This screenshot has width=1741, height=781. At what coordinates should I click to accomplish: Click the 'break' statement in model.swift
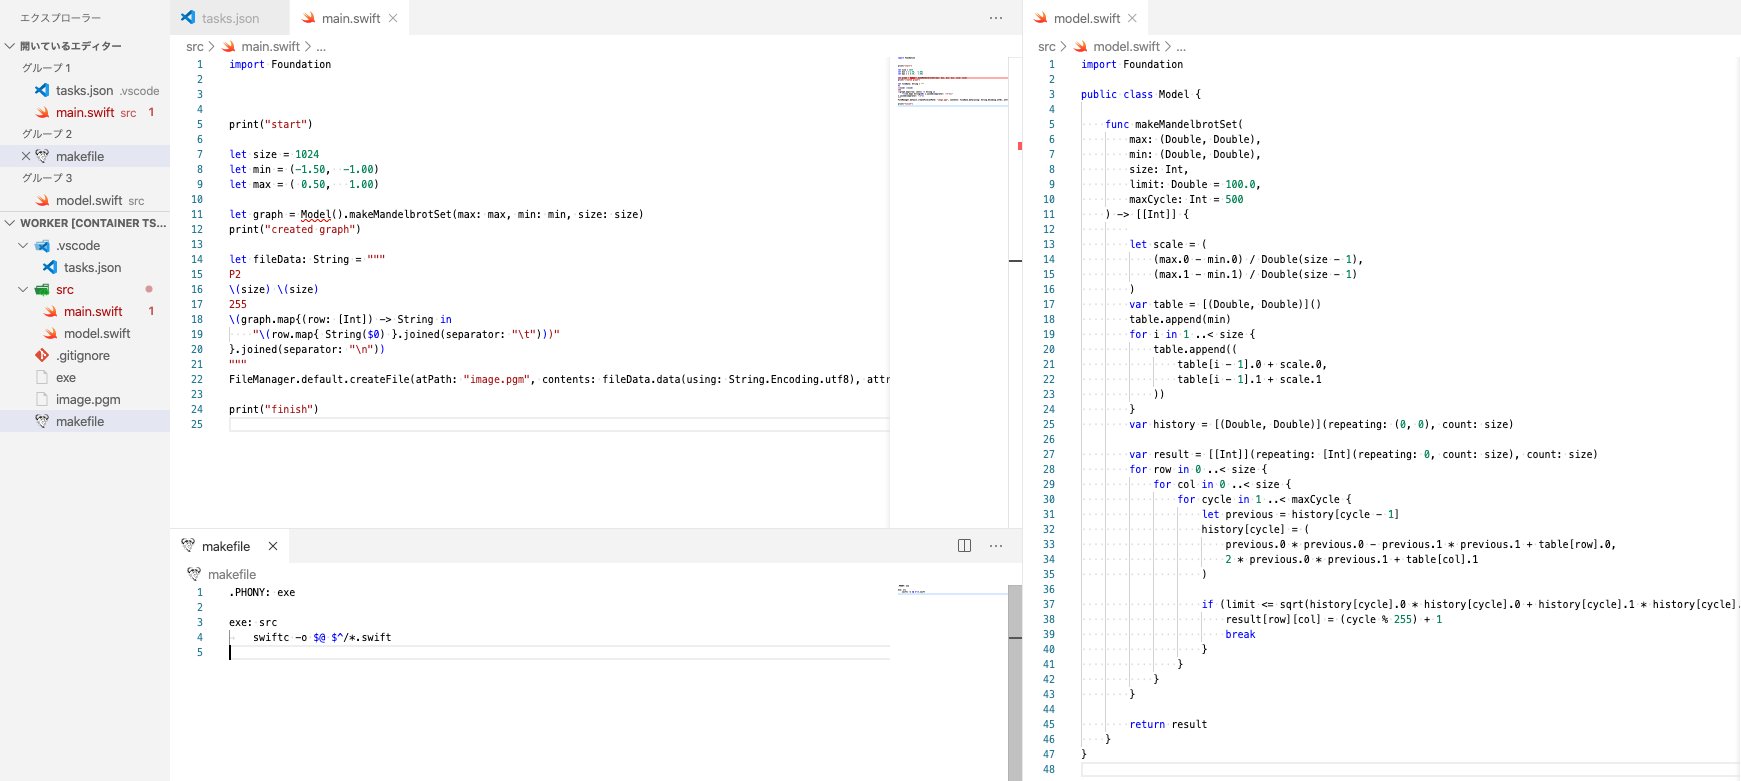click(1240, 634)
